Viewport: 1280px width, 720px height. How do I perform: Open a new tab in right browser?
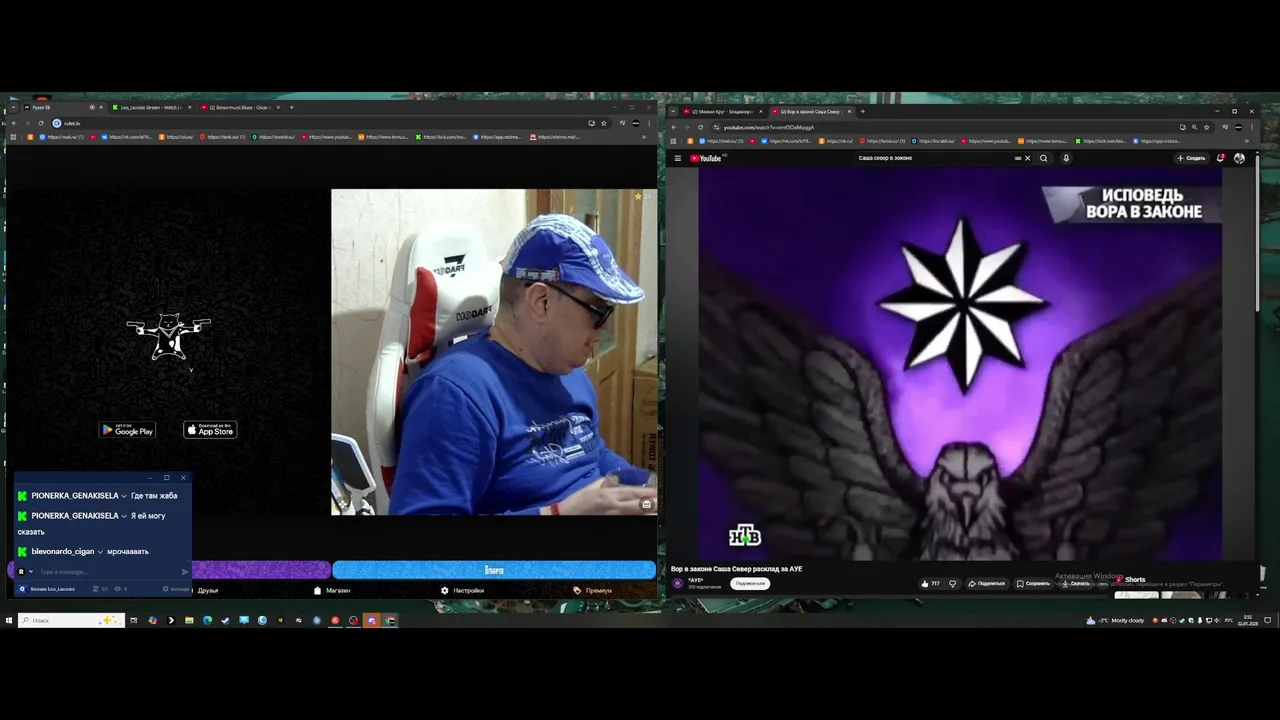[862, 111]
